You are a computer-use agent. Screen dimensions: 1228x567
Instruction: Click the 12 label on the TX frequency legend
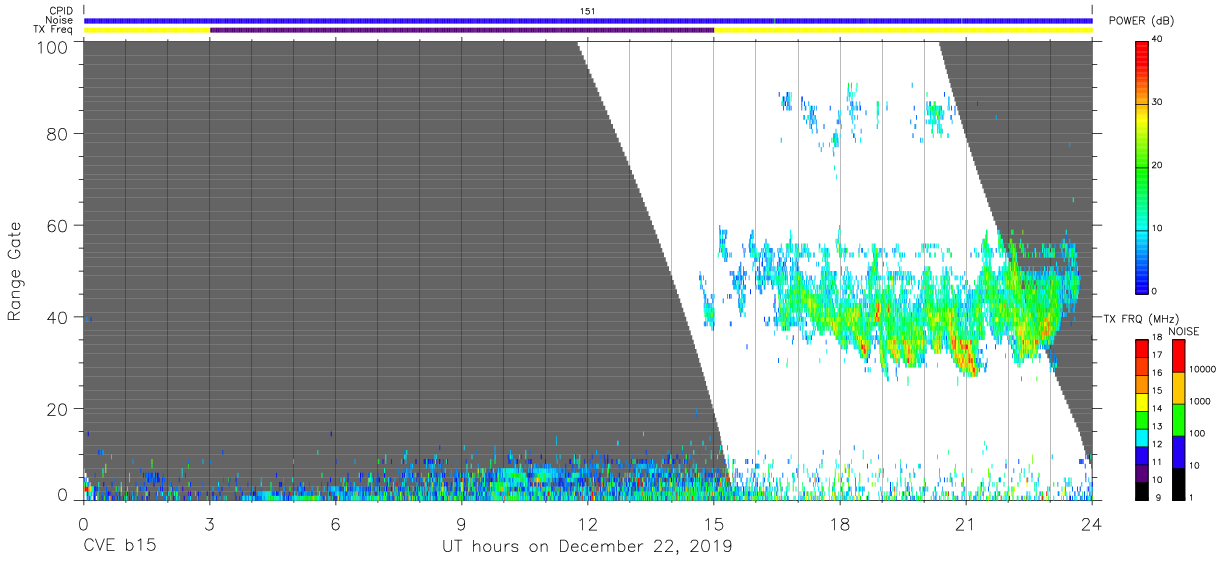pyautogui.click(x=1158, y=444)
